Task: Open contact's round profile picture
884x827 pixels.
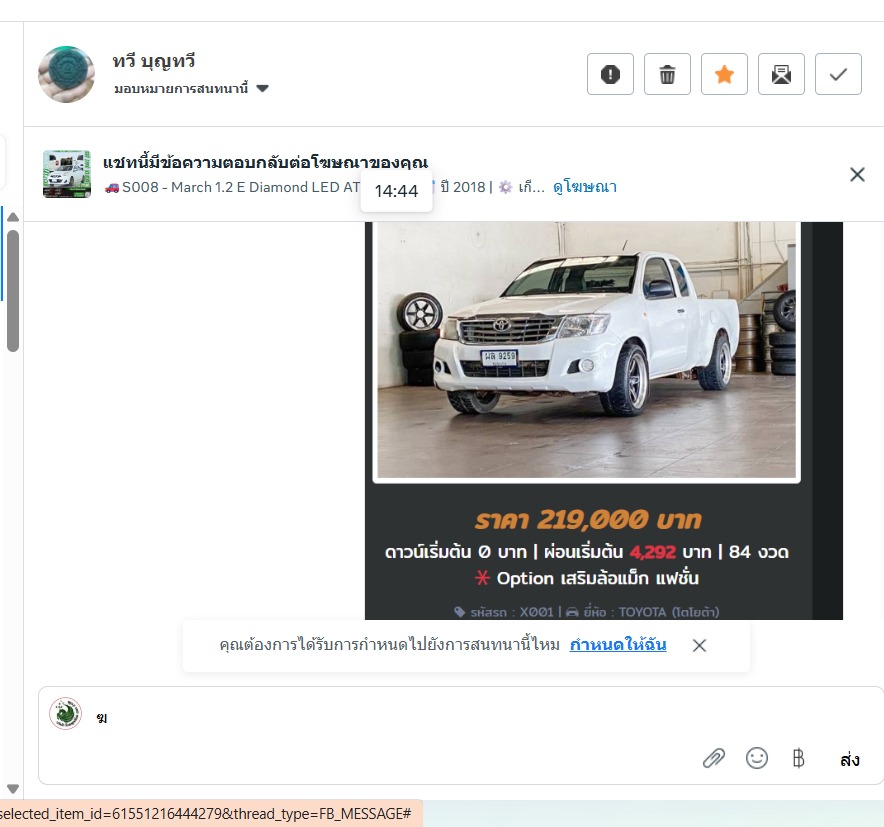Action: 66,74
